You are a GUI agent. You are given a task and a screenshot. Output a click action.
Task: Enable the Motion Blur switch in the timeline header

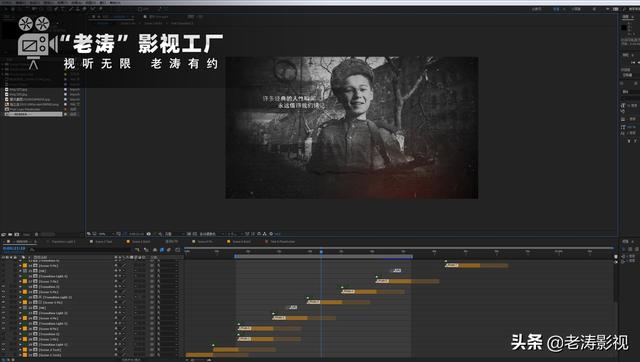(169, 250)
